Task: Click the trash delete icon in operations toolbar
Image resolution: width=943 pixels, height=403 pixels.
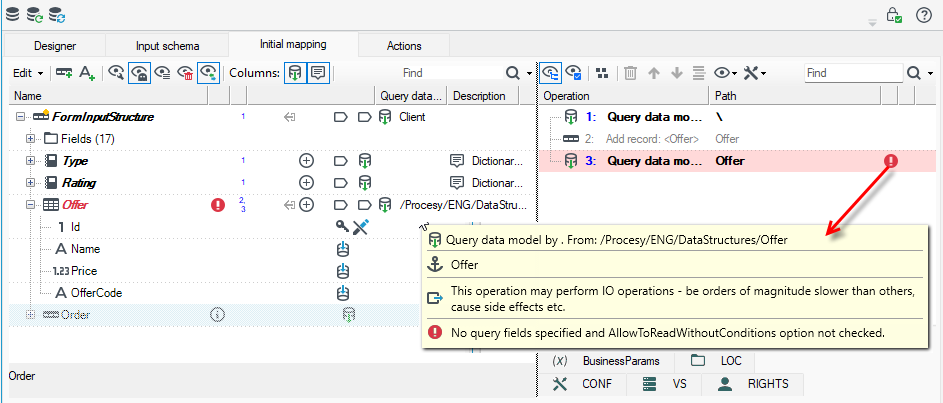Action: coord(630,73)
